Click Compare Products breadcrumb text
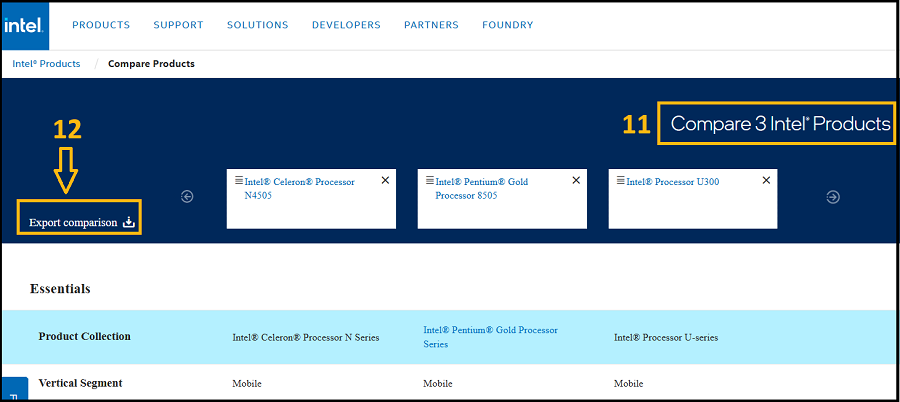Viewport: 900px width, 402px height. coord(152,64)
